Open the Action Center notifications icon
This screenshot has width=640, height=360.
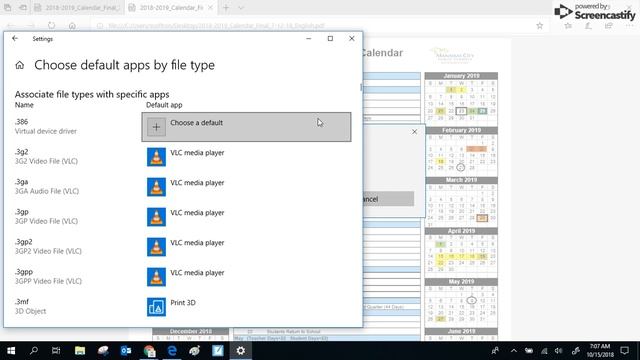[x=624, y=351]
